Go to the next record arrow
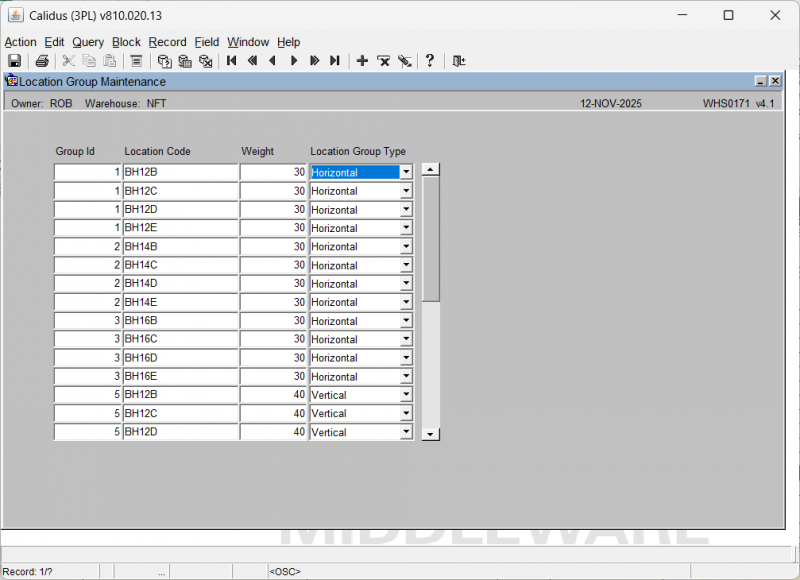This screenshot has width=800, height=580. [294, 61]
